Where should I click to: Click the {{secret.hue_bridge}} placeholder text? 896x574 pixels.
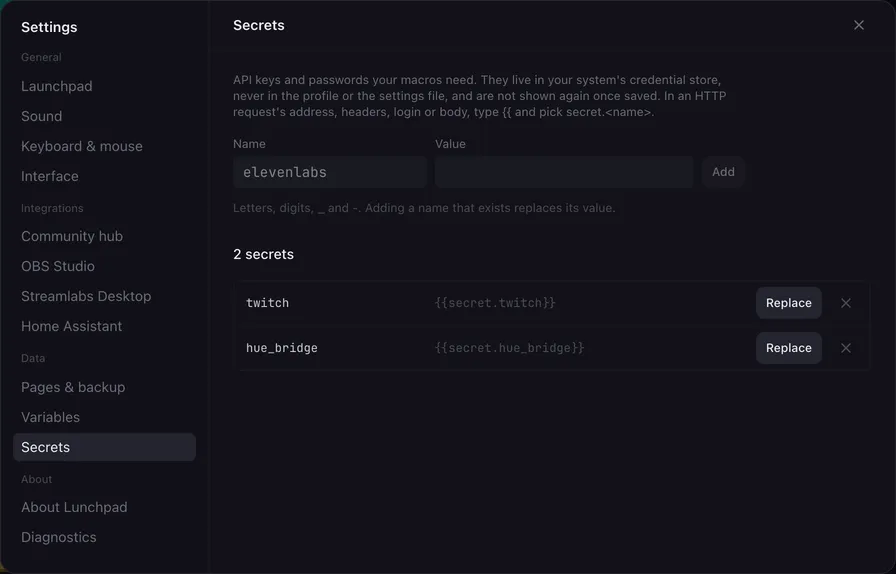(x=510, y=348)
